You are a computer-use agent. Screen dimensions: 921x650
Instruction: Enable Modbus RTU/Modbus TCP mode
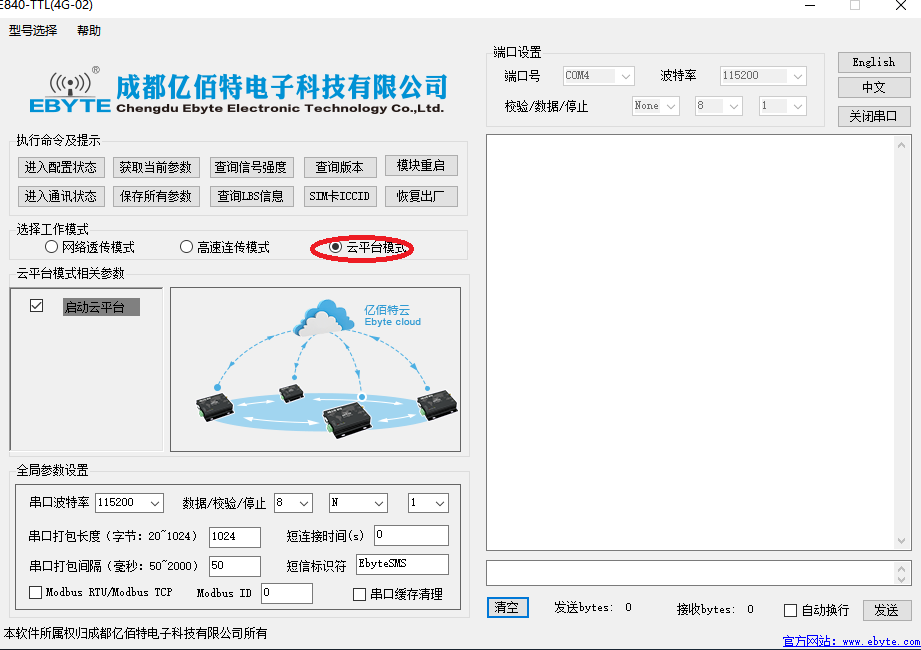point(36,593)
